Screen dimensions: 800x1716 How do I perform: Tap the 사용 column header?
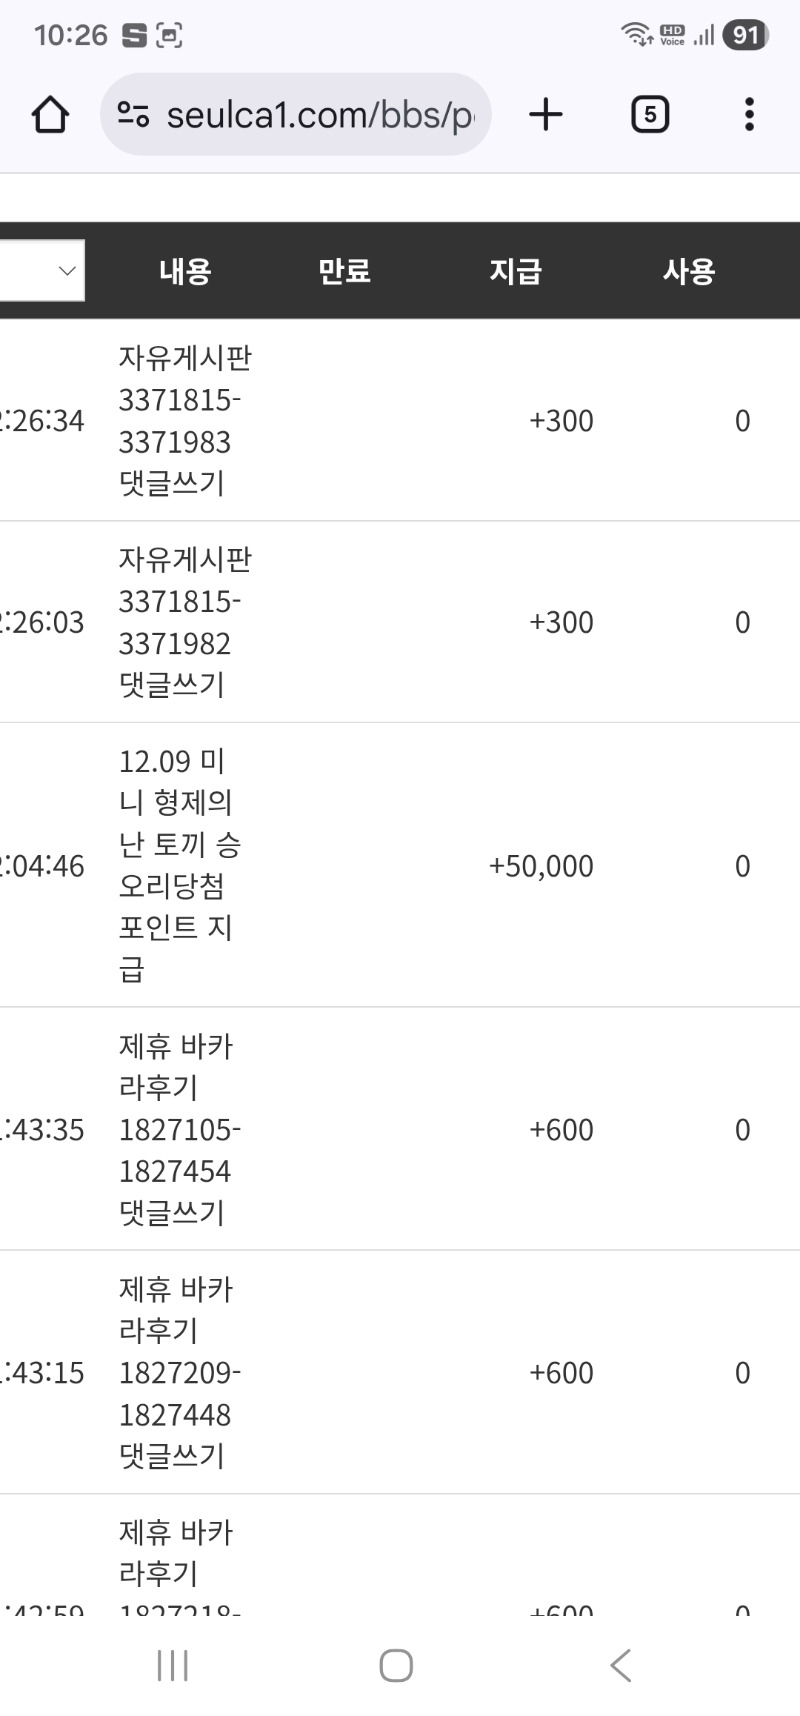pyautogui.click(x=687, y=270)
